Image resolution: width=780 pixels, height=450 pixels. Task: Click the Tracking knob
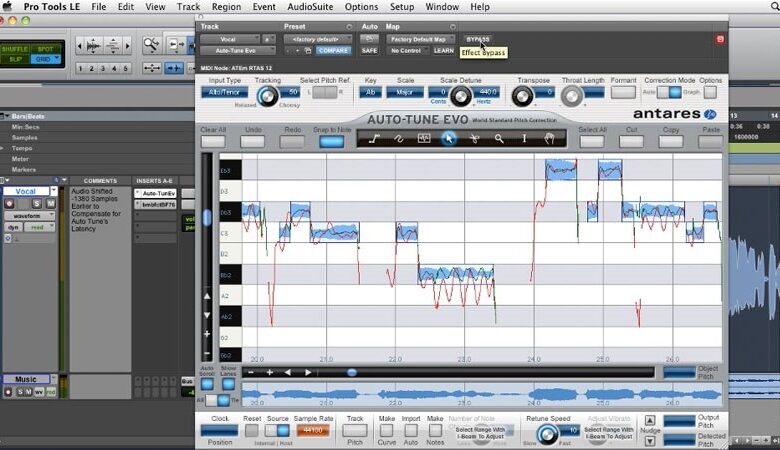(267, 96)
